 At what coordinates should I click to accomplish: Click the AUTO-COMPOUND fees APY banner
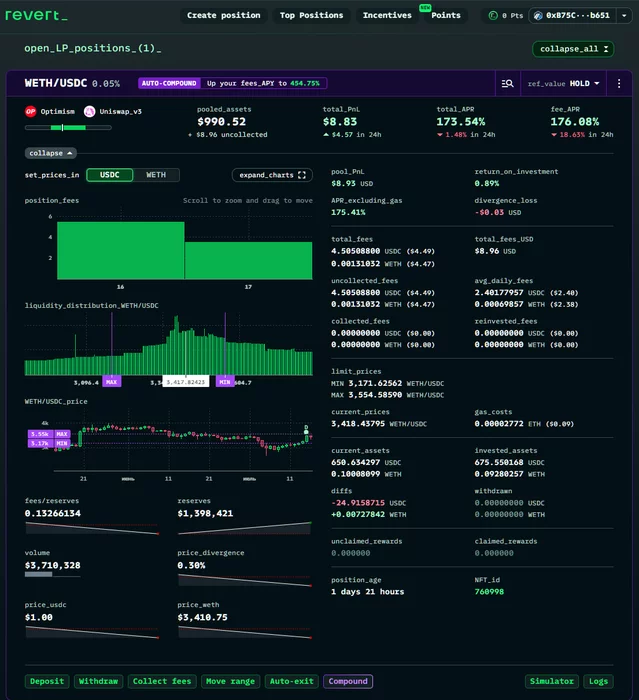pos(232,83)
